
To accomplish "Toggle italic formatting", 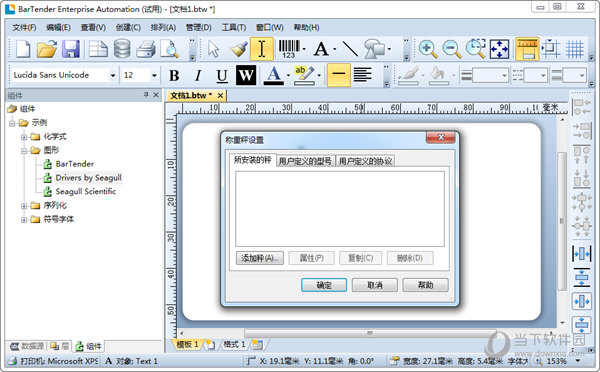I will (x=198, y=75).
